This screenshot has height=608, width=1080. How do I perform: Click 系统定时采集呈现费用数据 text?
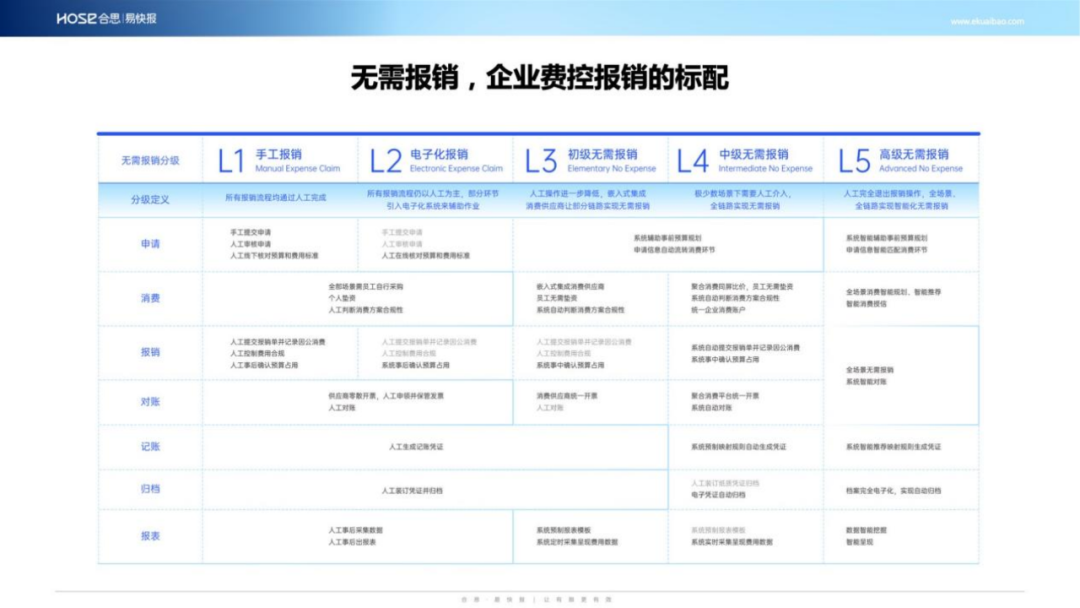pos(577,543)
